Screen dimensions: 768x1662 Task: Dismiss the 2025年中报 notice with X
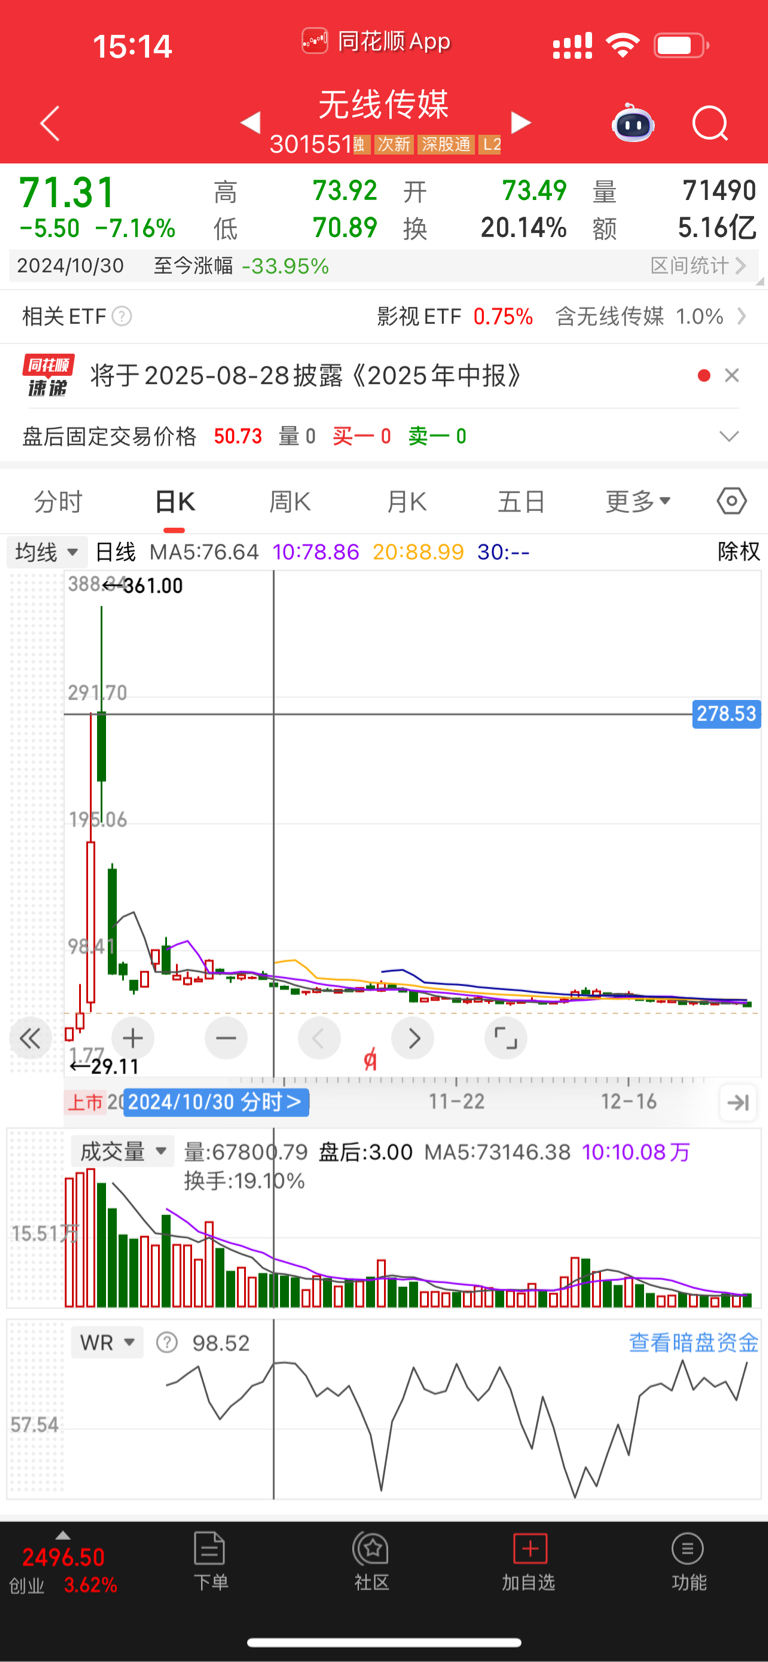pos(732,375)
